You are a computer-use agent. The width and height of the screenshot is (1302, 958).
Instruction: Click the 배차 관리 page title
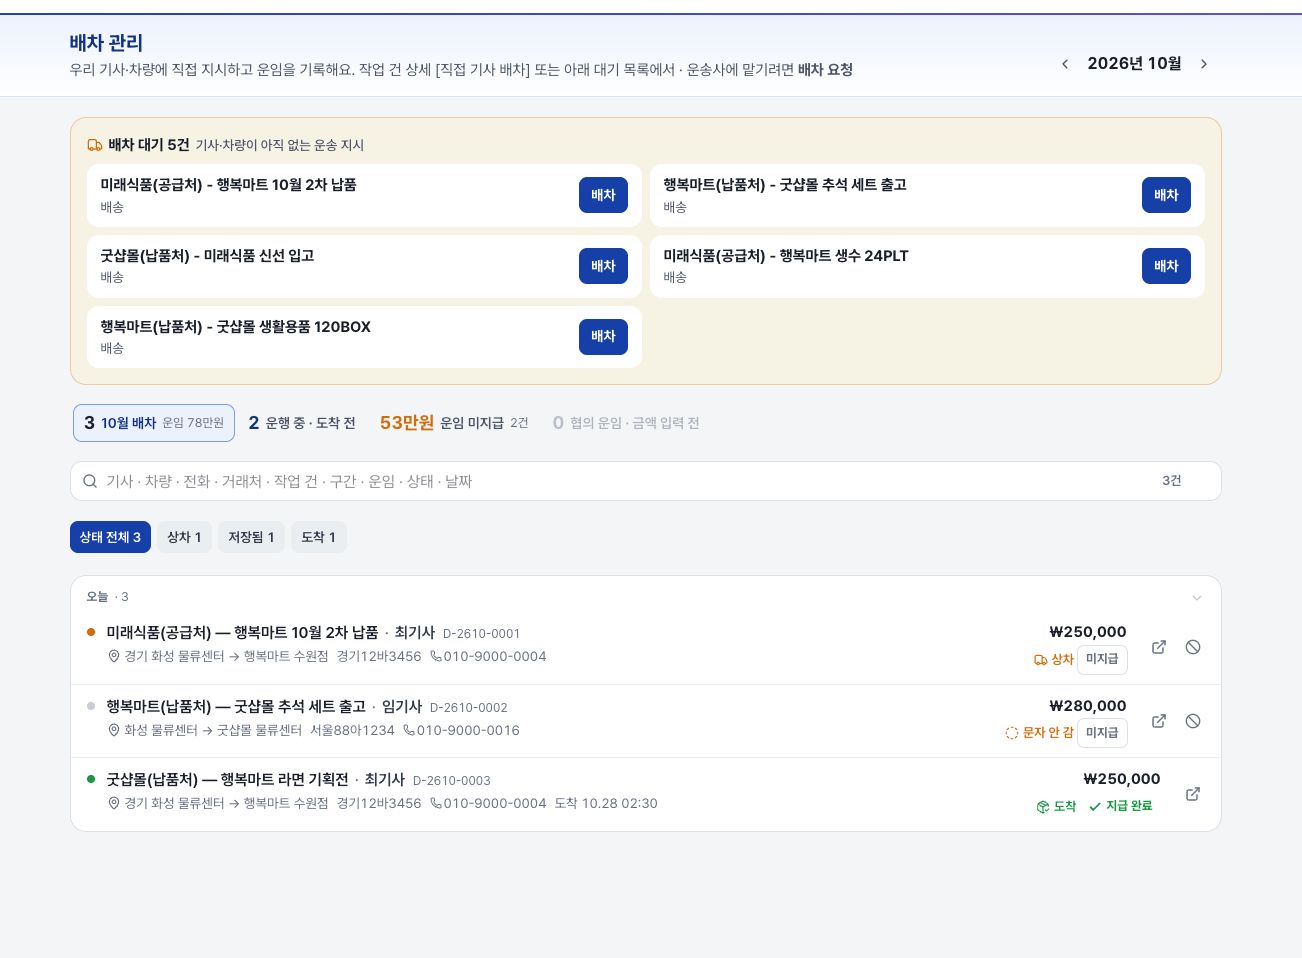pos(106,43)
